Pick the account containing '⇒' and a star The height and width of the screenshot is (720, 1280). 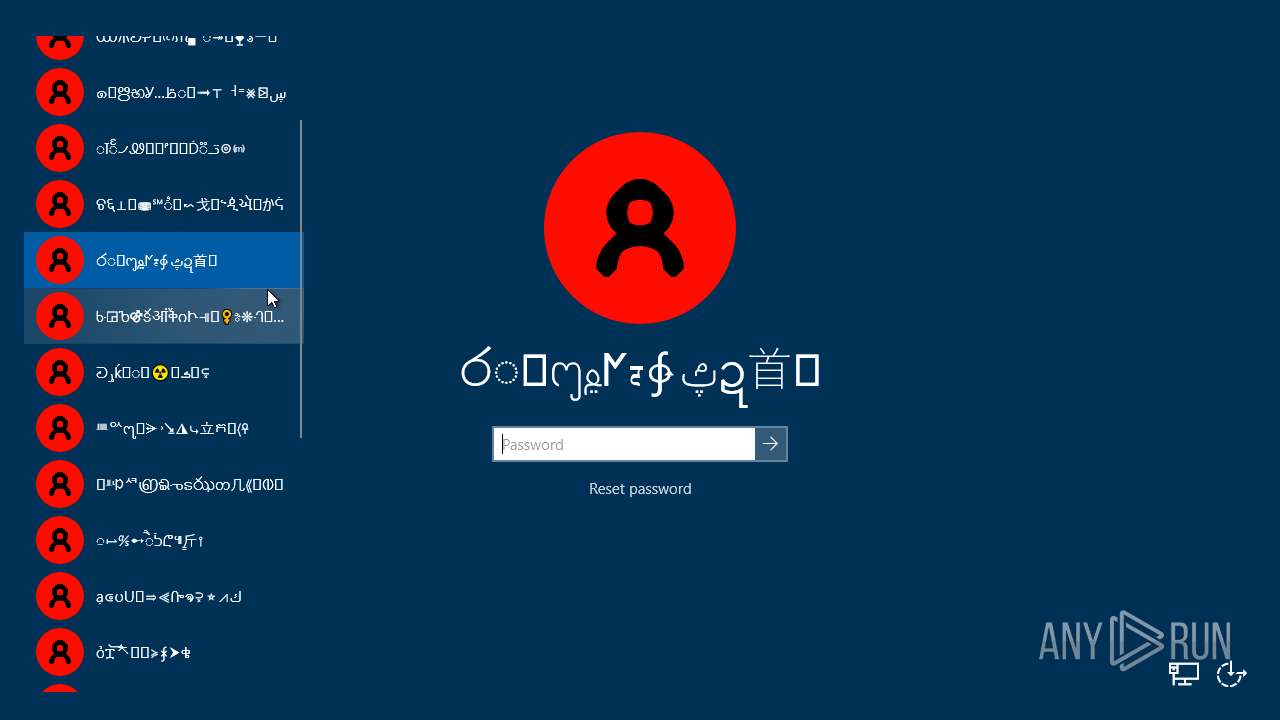point(163,596)
